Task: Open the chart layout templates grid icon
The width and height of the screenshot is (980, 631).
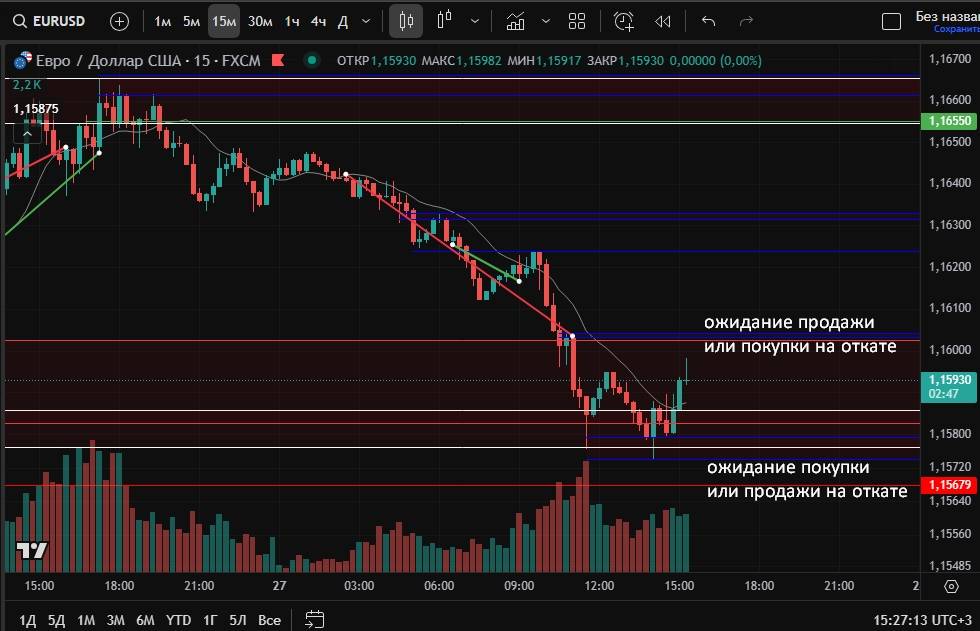Action: tap(577, 21)
